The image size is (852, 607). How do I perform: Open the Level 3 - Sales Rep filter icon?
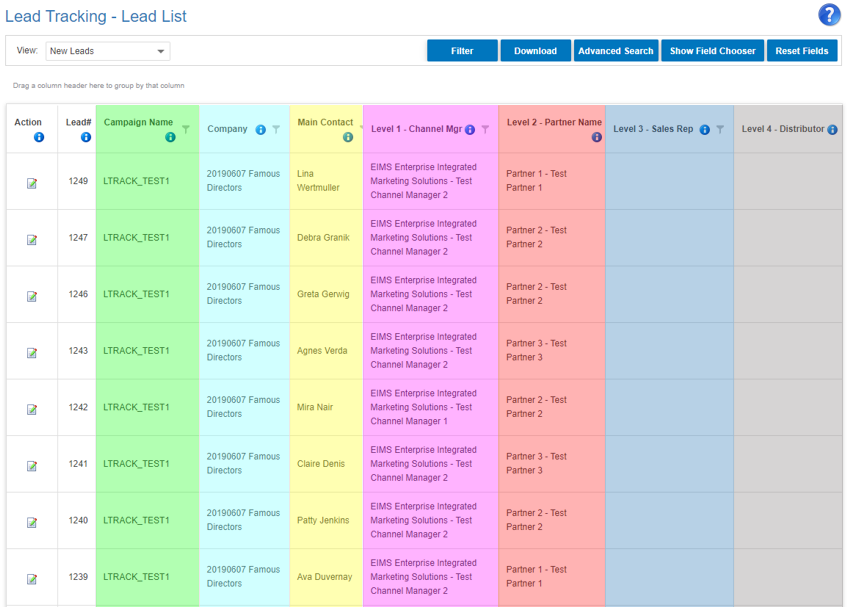[720, 129]
